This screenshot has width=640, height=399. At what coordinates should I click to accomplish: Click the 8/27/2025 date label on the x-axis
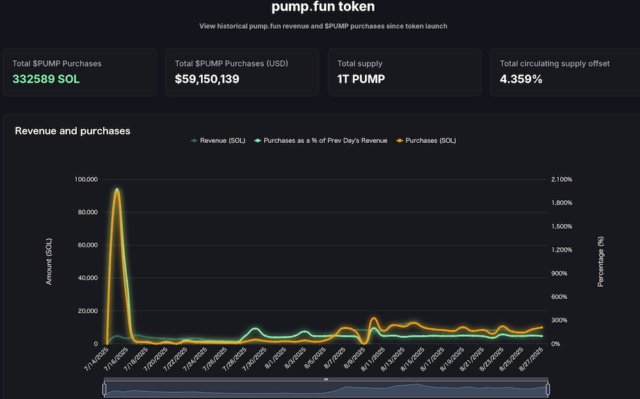[x=532, y=359]
